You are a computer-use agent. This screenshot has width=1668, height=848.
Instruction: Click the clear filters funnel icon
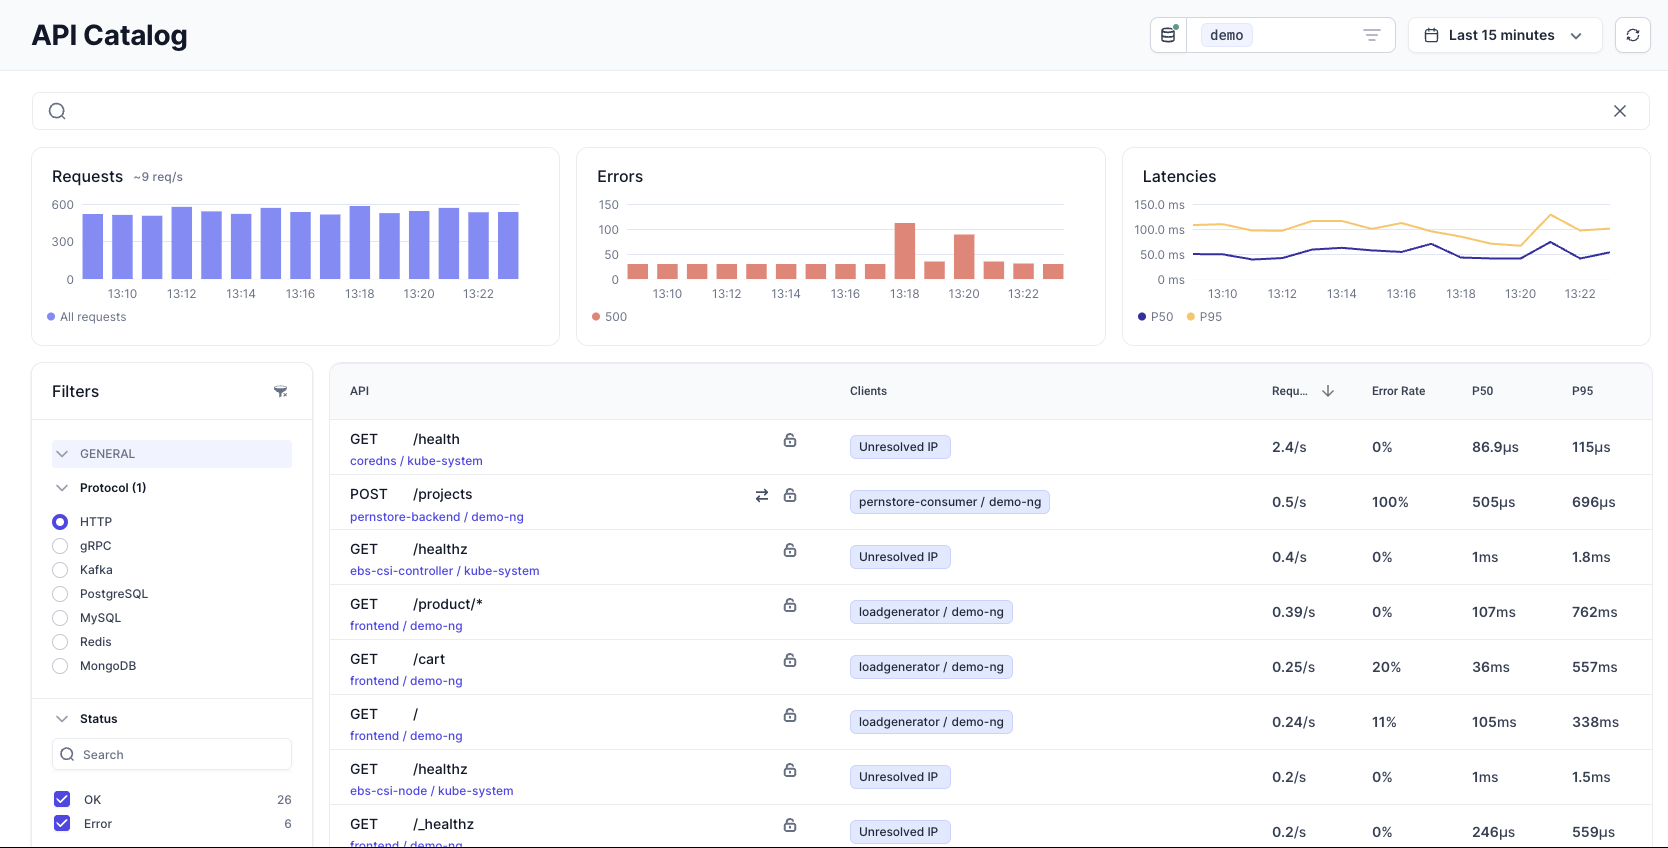tap(281, 391)
